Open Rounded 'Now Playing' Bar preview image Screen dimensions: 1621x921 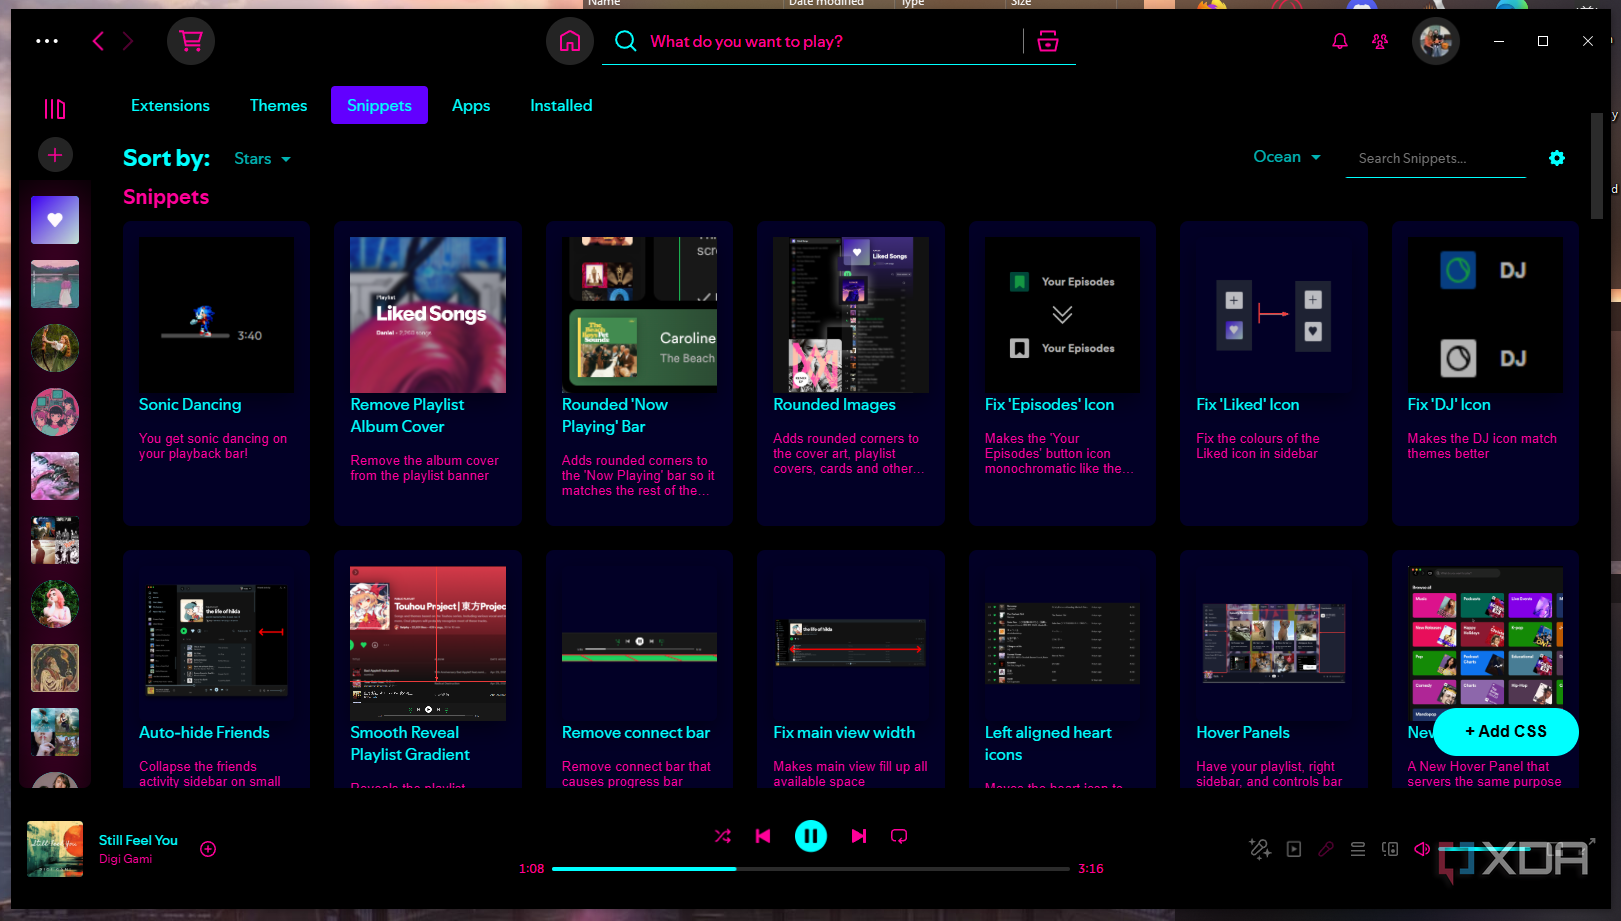pyautogui.click(x=640, y=315)
